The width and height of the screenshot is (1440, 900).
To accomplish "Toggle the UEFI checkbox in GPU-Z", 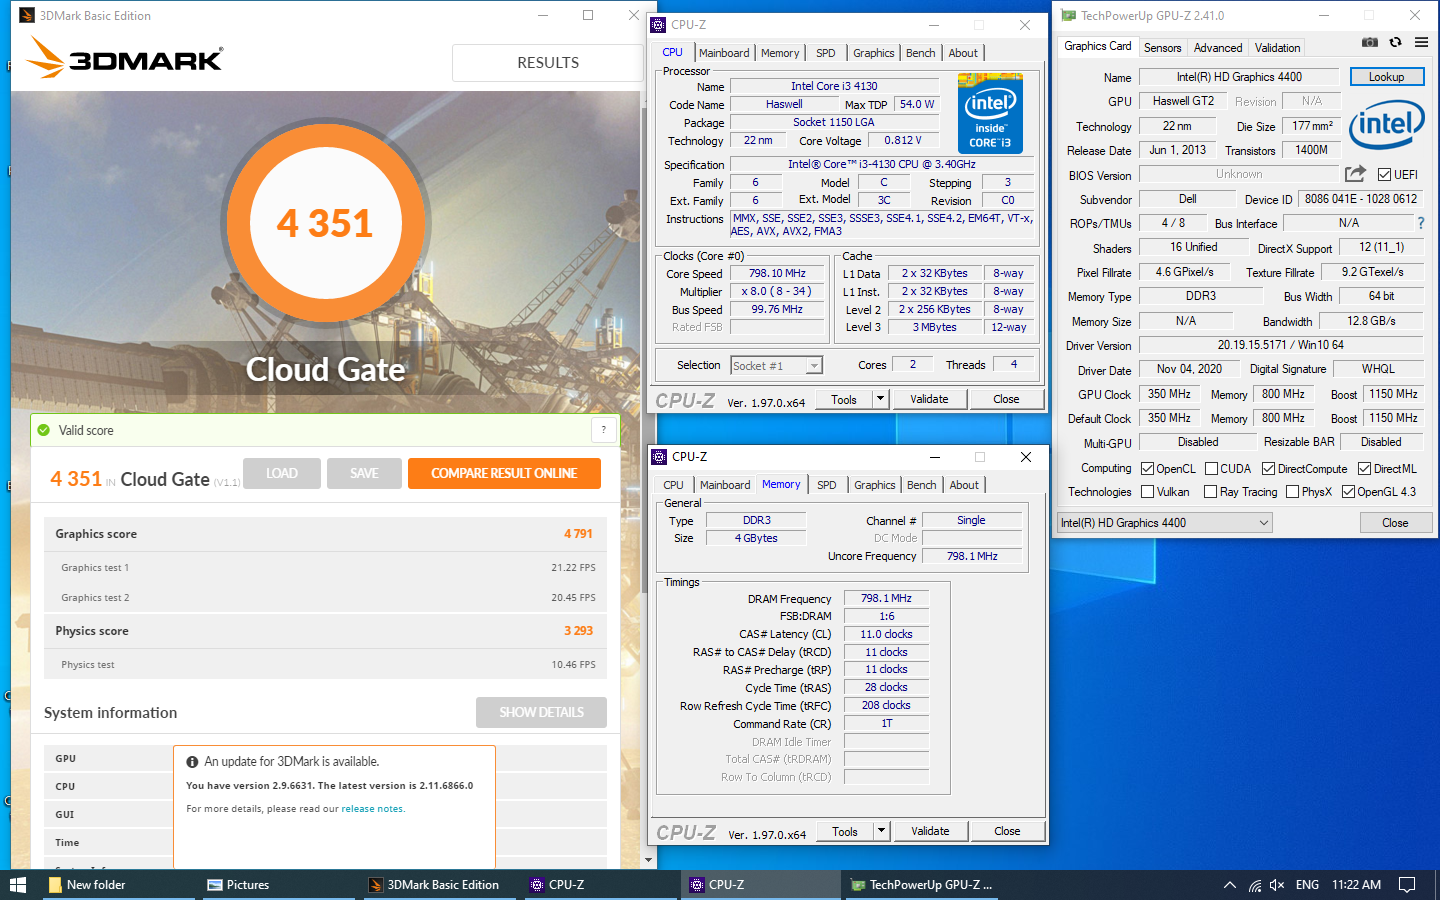I will pyautogui.click(x=1385, y=174).
